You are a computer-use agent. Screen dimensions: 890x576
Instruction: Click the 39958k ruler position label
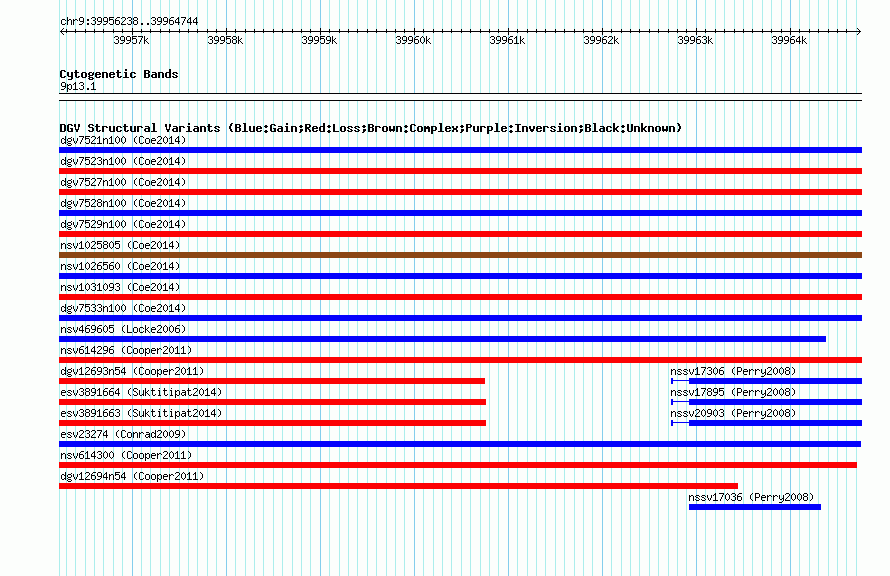[225, 40]
